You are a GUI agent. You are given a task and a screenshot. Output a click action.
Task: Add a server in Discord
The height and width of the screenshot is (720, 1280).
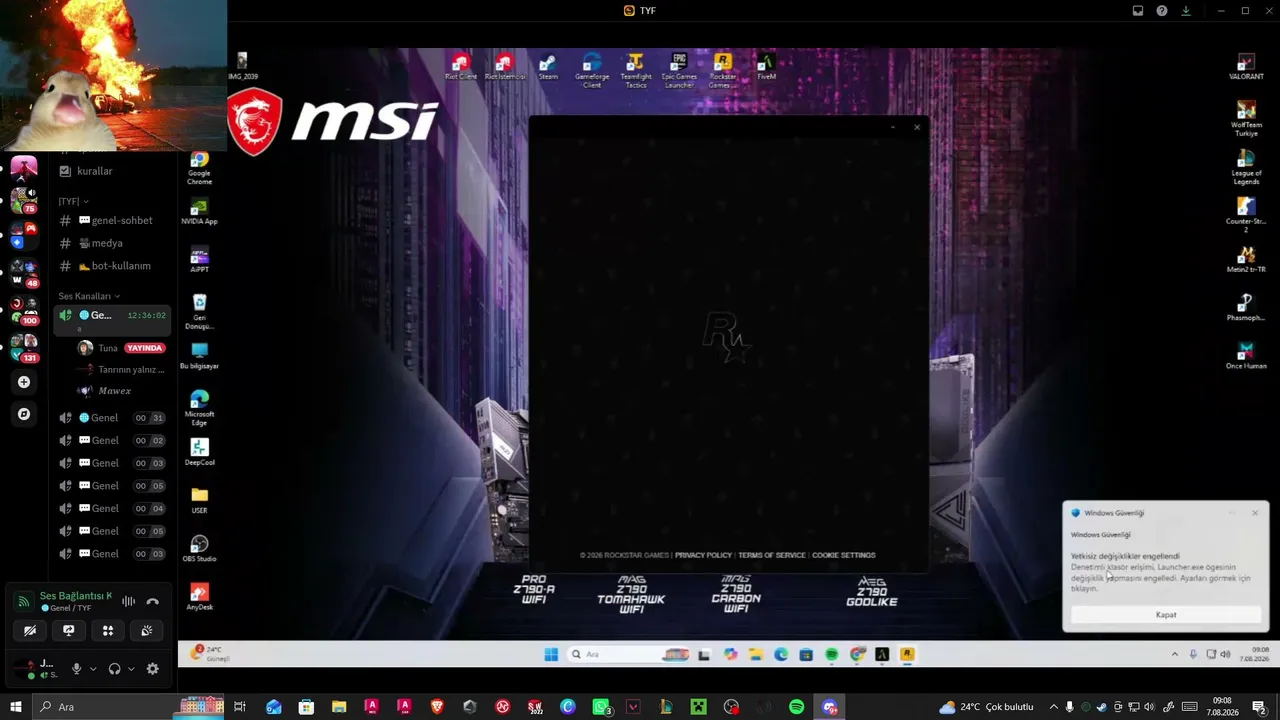[24, 382]
